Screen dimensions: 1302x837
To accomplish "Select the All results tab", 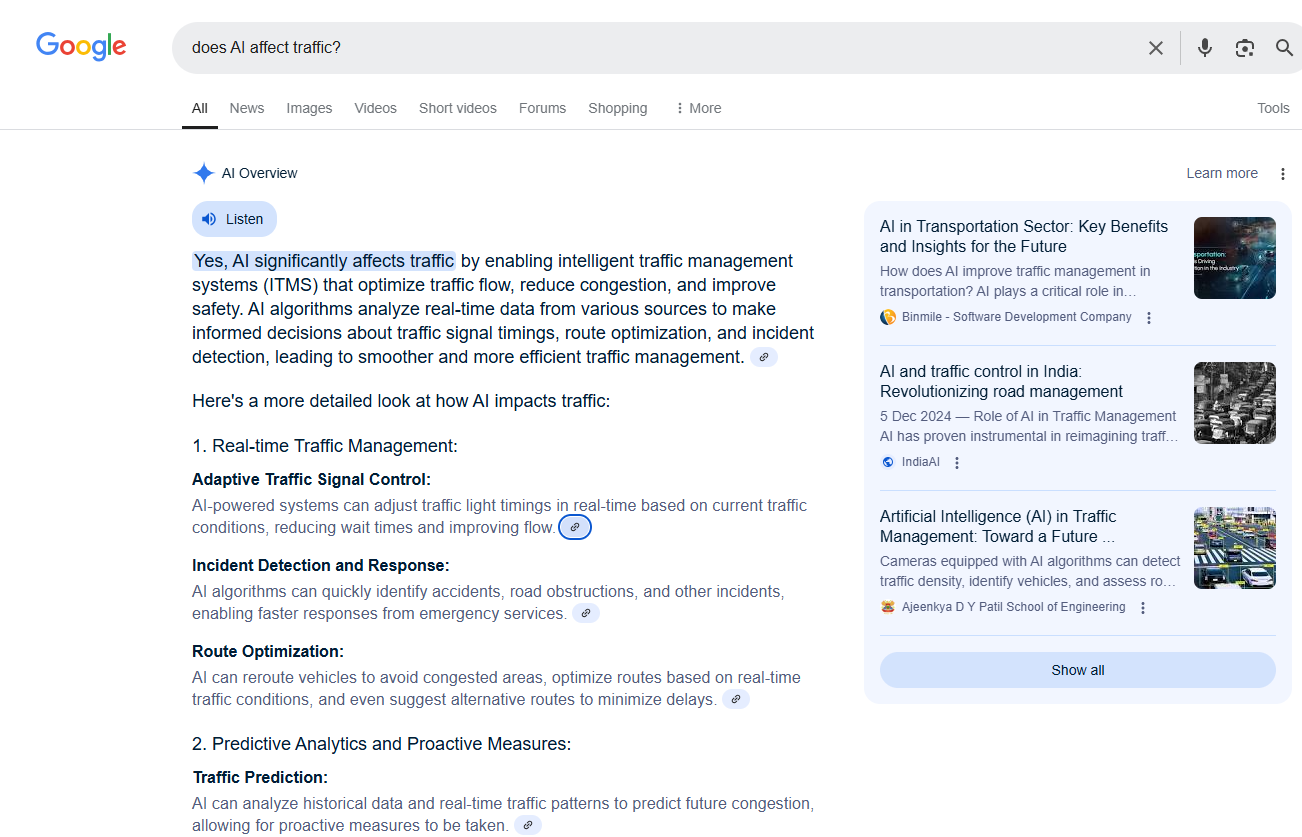I will click(x=200, y=108).
